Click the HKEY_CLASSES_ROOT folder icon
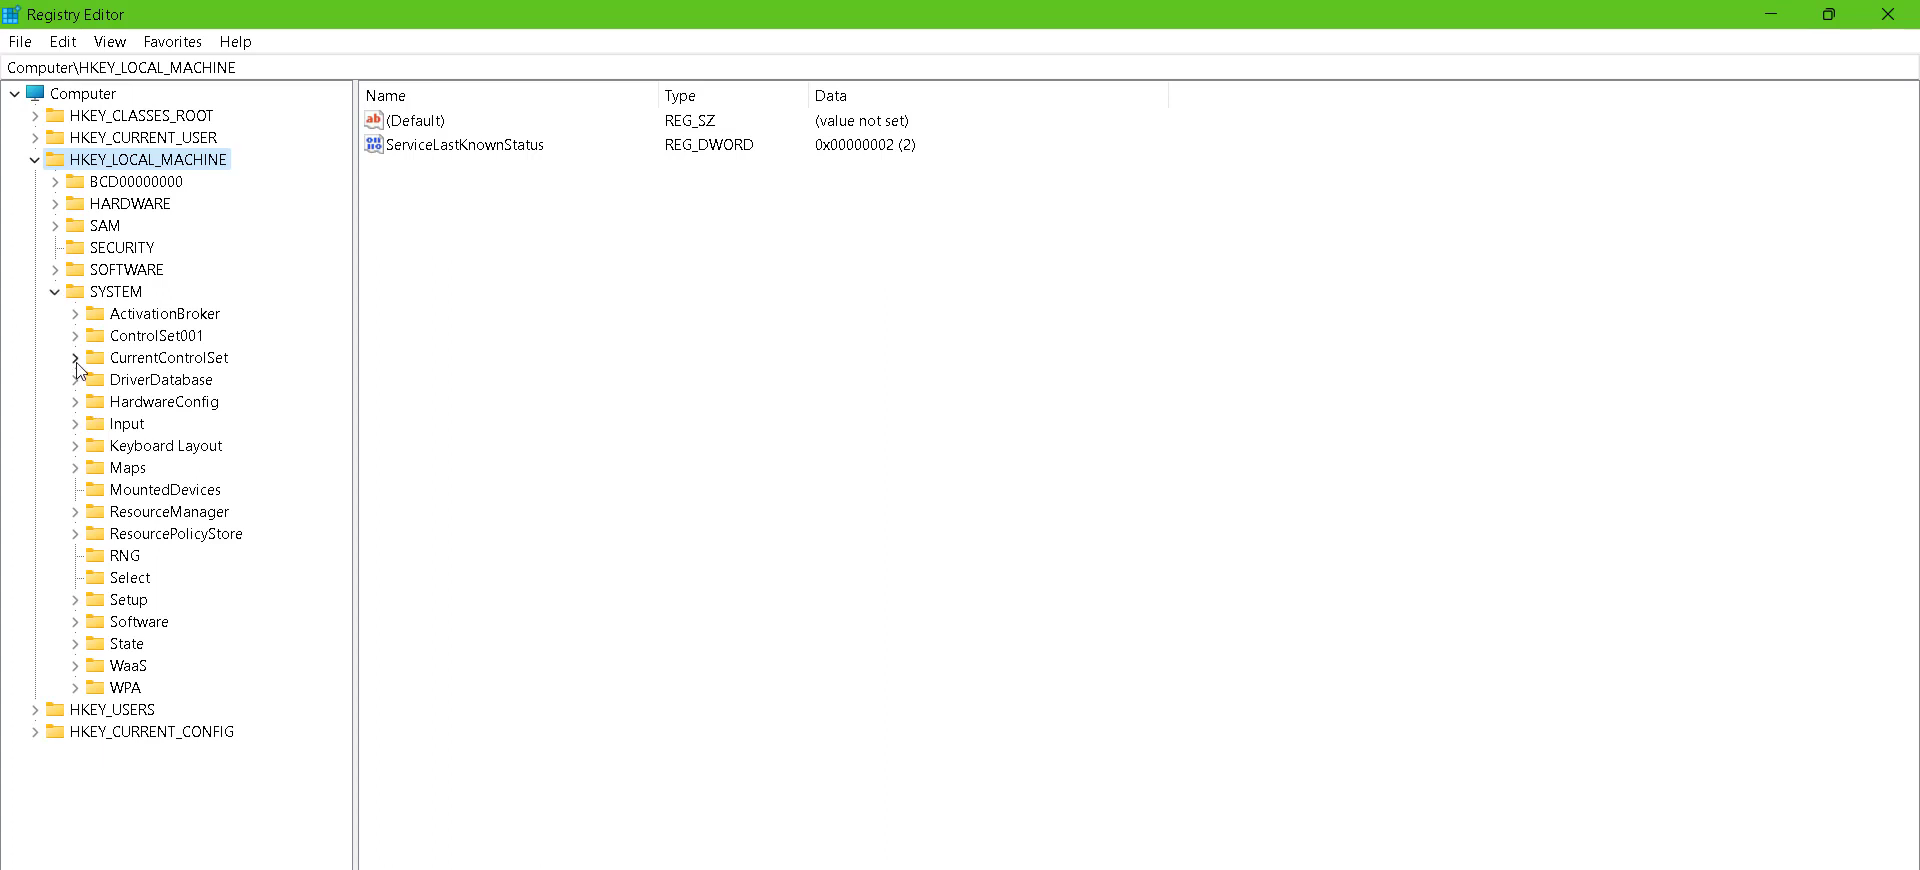 point(55,115)
